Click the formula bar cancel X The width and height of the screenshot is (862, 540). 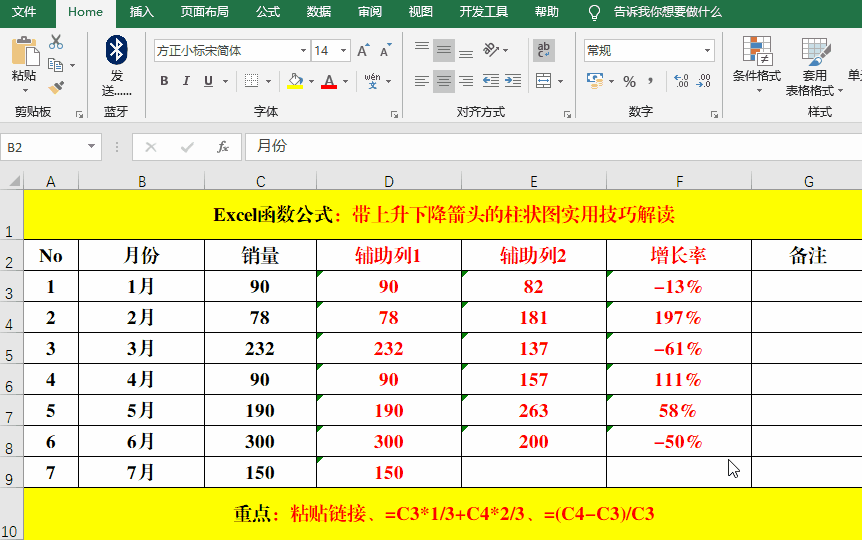click(151, 147)
